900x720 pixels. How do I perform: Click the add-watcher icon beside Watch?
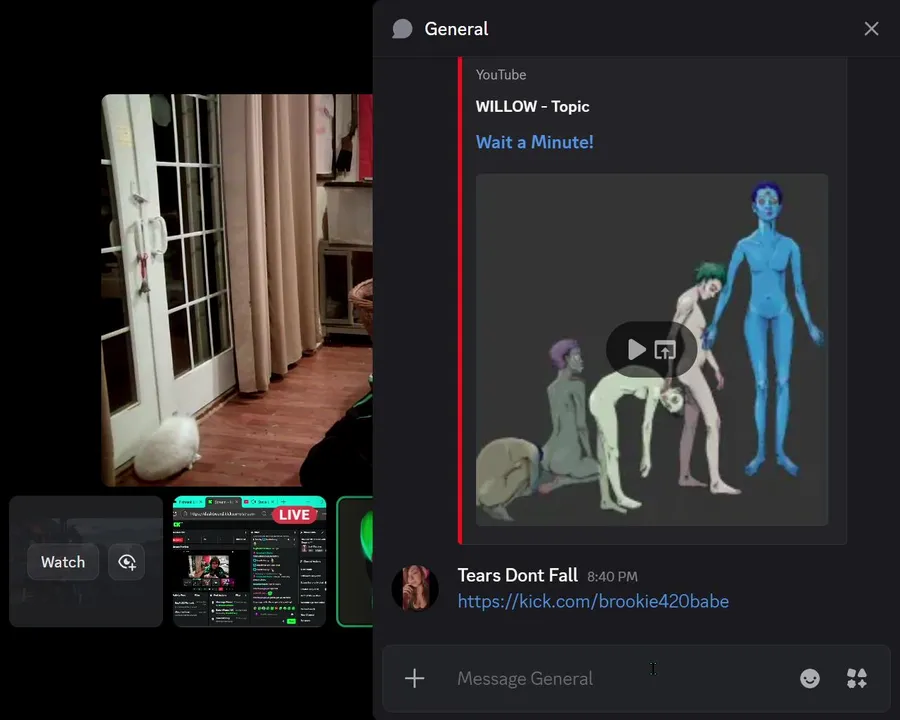click(x=127, y=562)
